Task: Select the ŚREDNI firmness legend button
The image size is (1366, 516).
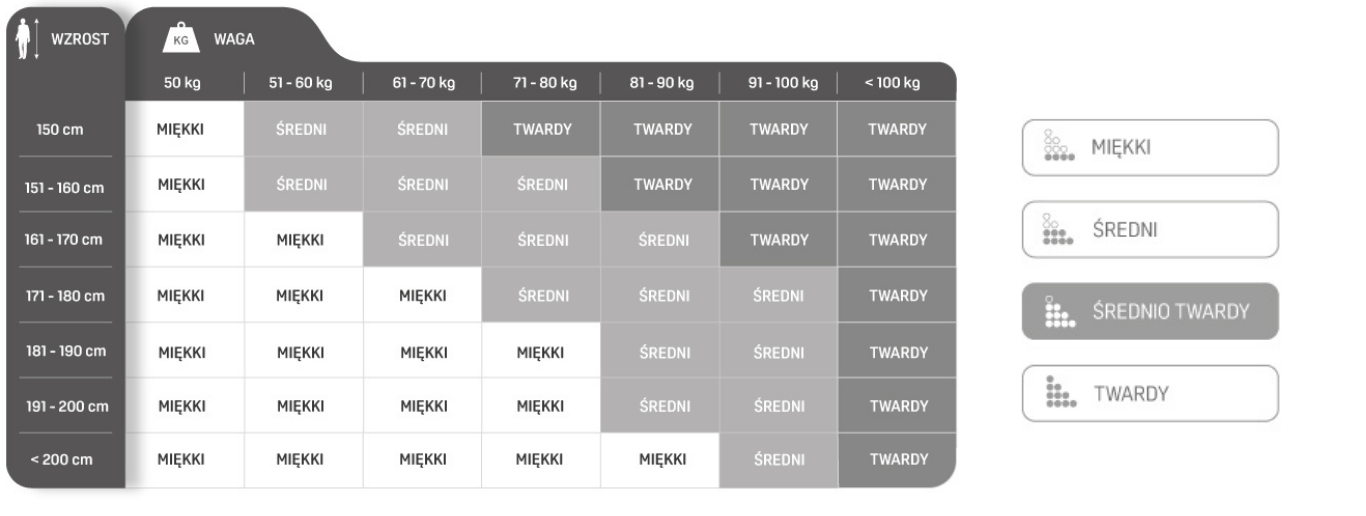Action: 1150,230
